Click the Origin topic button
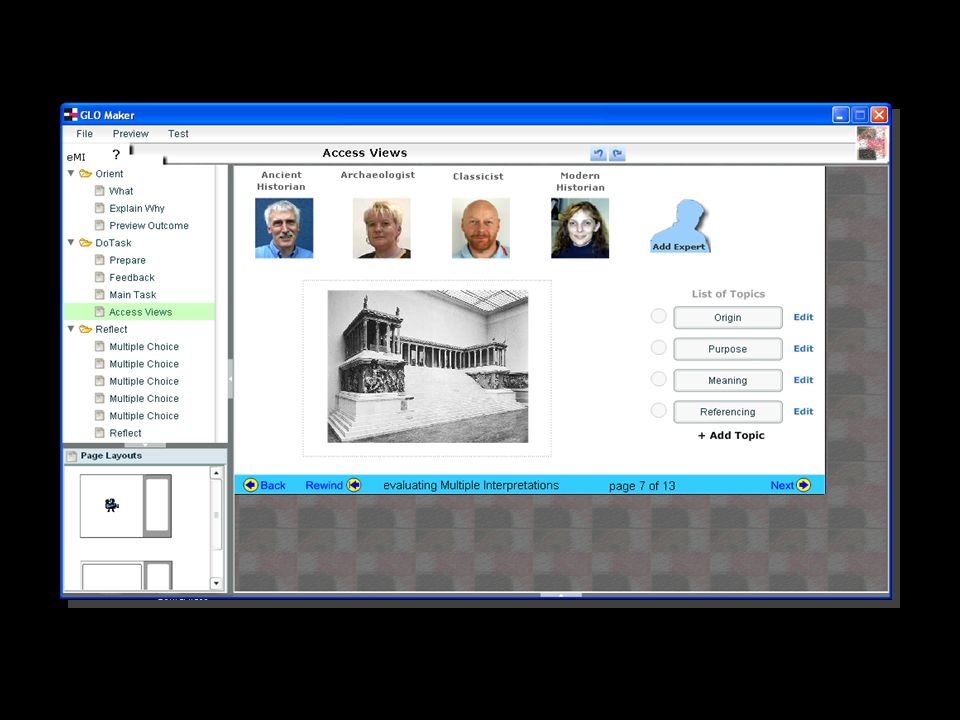The width and height of the screenshot is (960, 720). (728, 318)
